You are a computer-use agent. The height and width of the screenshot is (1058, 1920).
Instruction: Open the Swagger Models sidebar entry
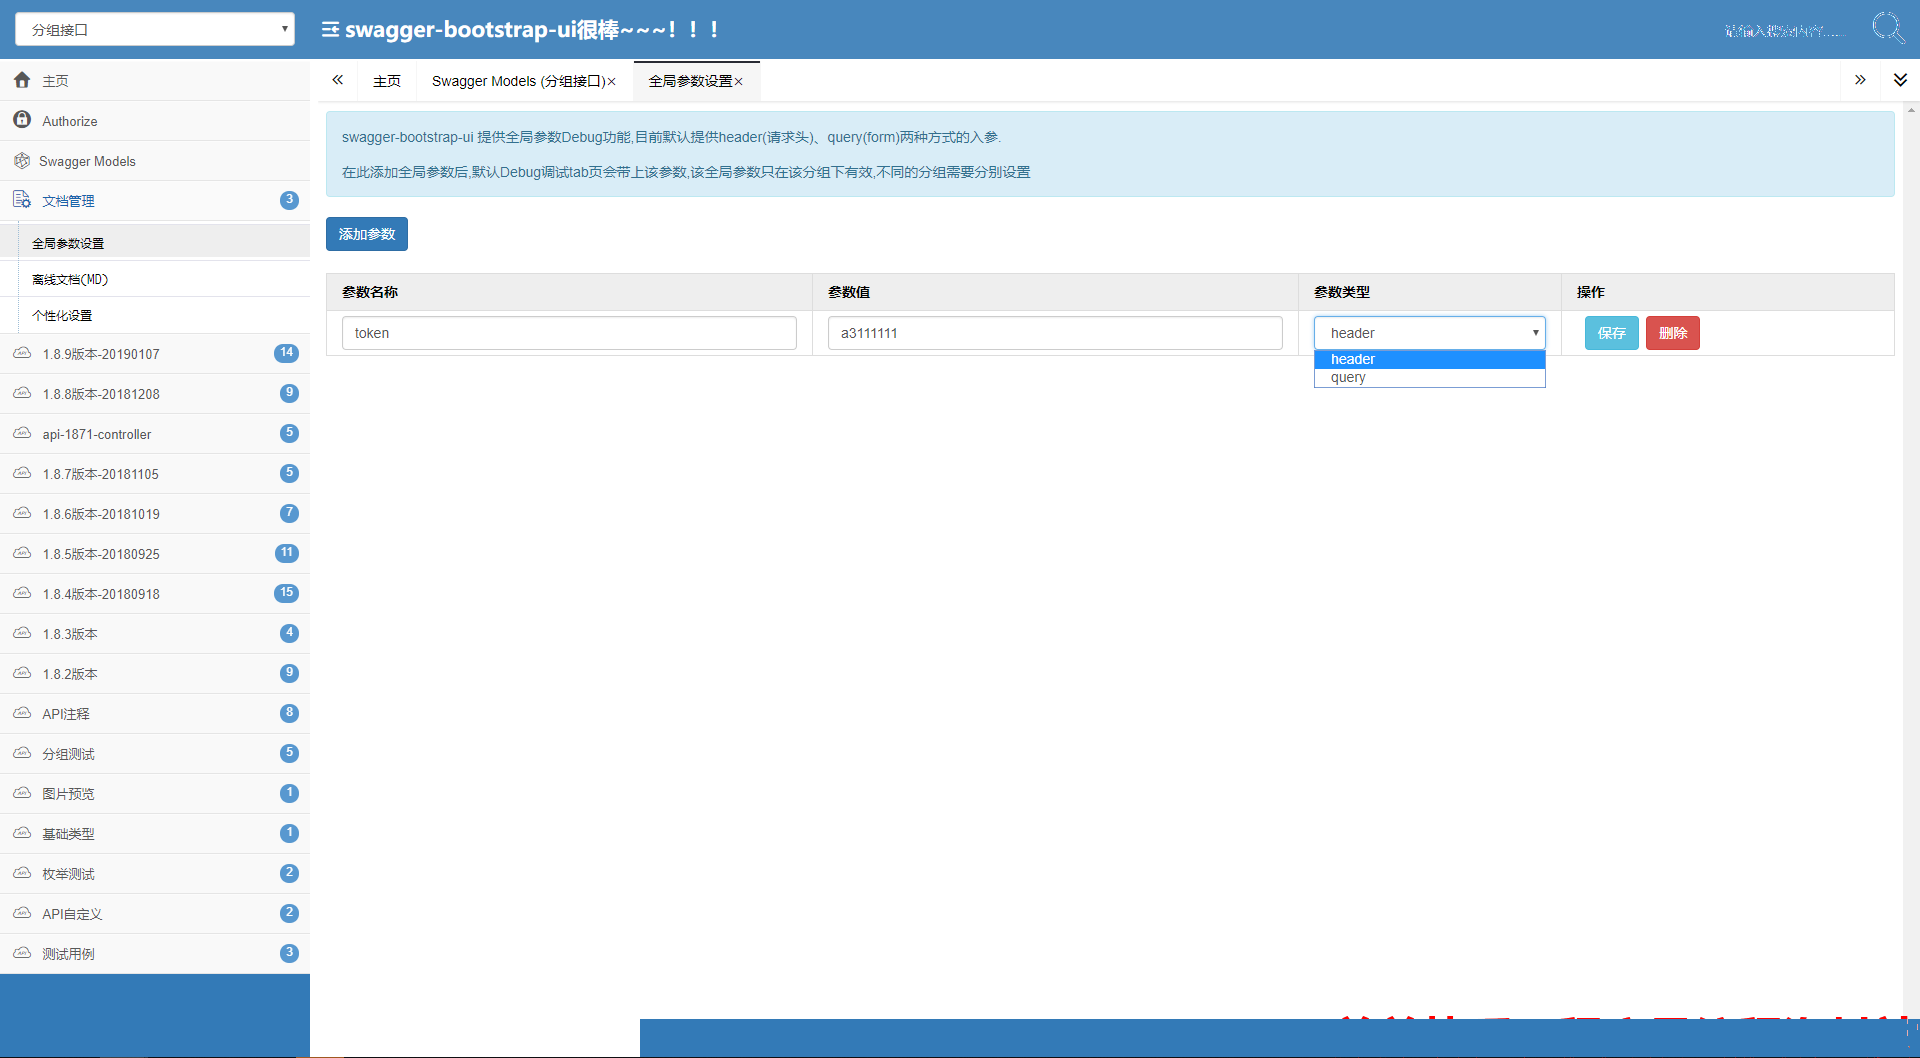click(x=155, y=160)
